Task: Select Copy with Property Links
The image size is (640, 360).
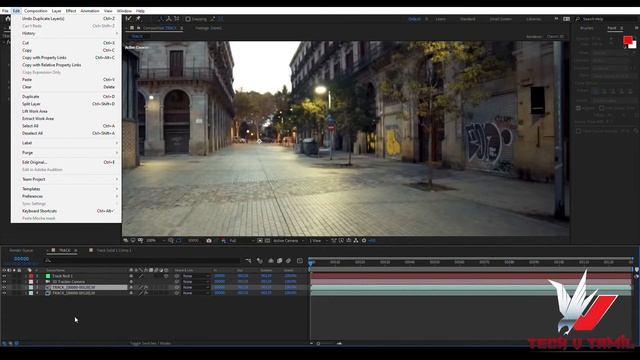Action: point(66,58)
